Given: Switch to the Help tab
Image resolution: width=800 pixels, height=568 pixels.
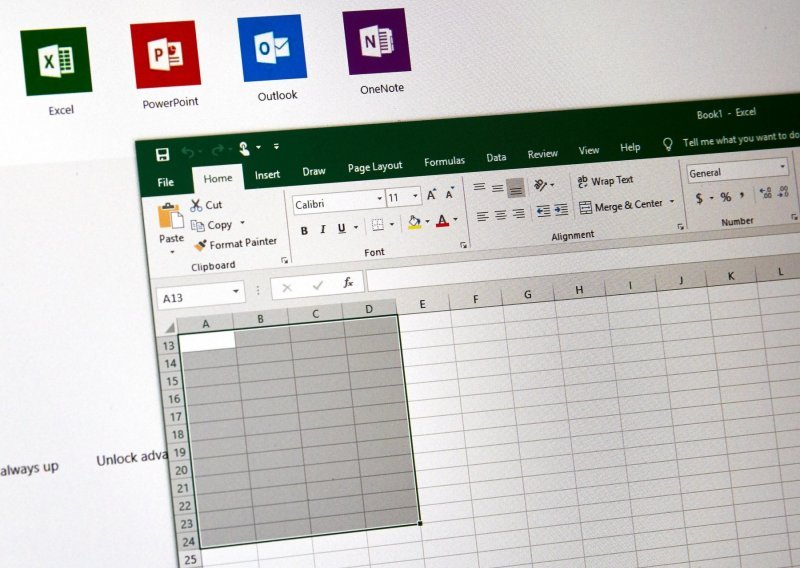Looking at the screenshot, I should [x=630, y=147].
